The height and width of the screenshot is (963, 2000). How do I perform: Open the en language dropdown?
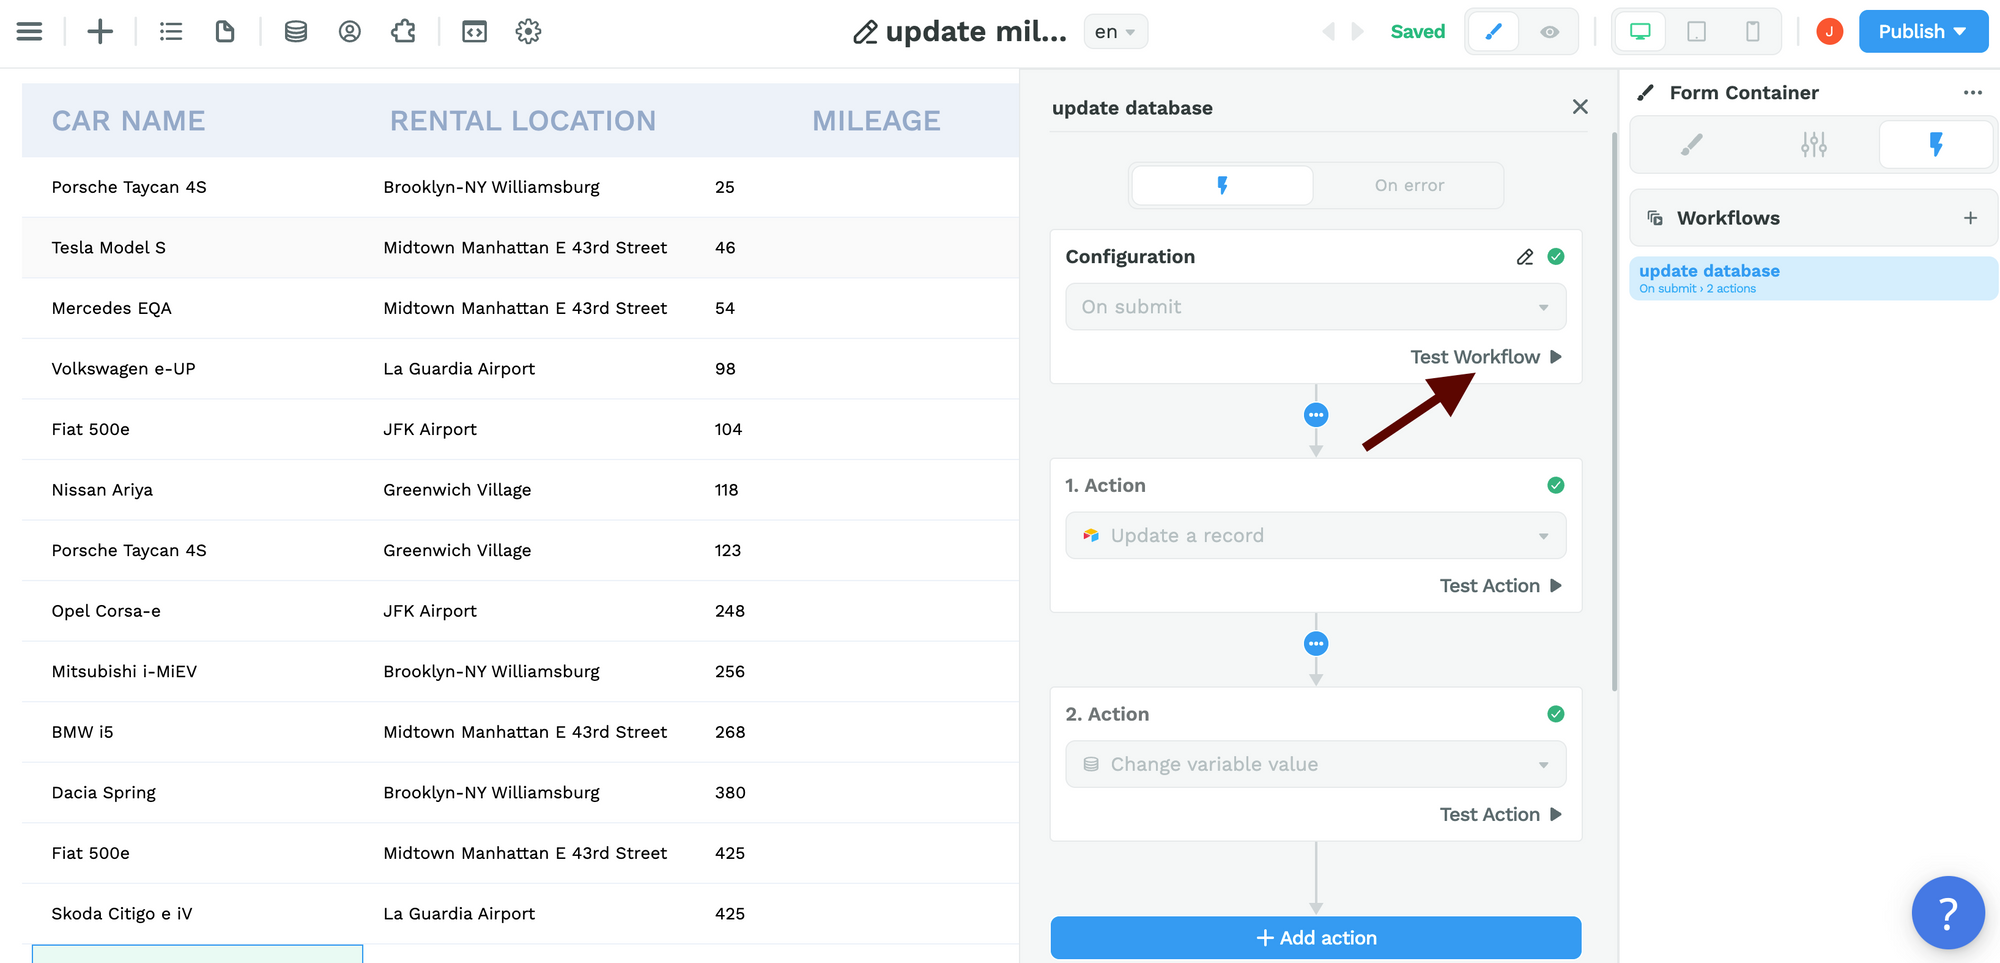coord(1115,32)
